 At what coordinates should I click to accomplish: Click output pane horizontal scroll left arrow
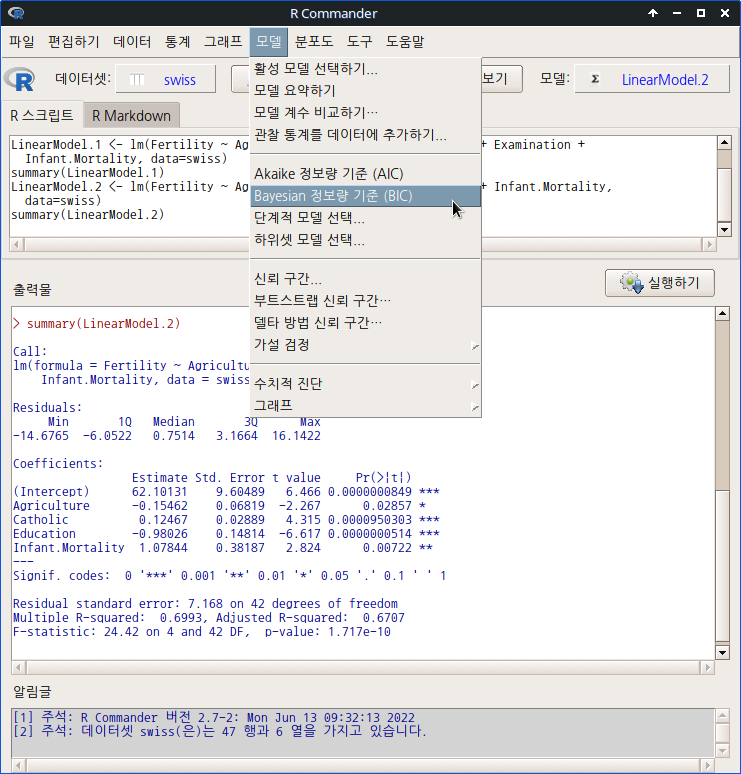point(19,668)
